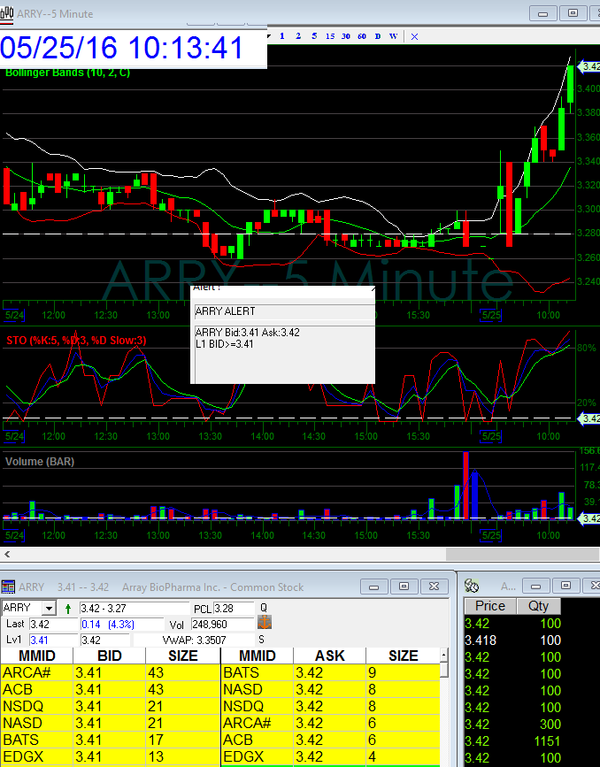
Task: Click the orange icon beside volume field
Action: [x=265, y=623]
